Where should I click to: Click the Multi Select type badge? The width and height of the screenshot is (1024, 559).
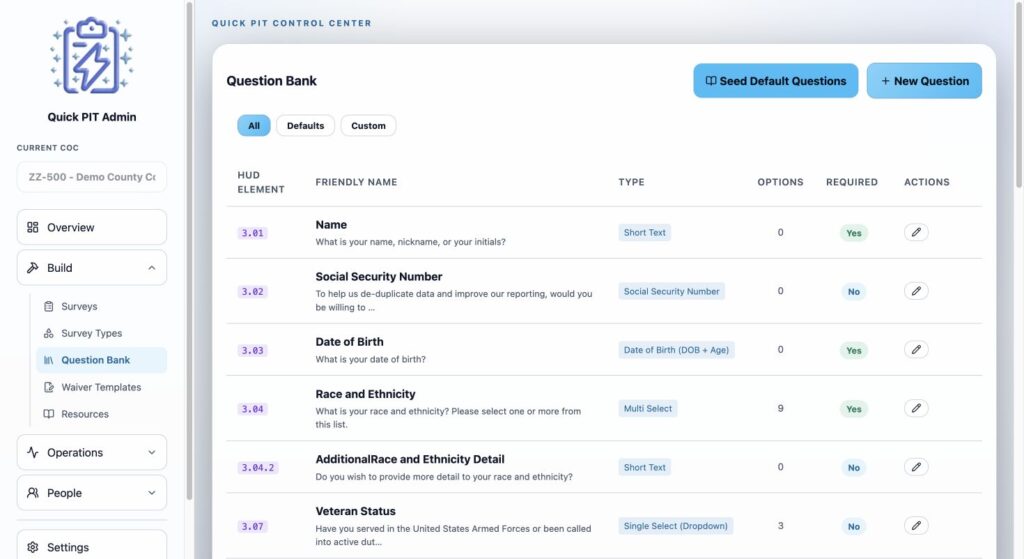pyautogui.click(x=647, y=409)
